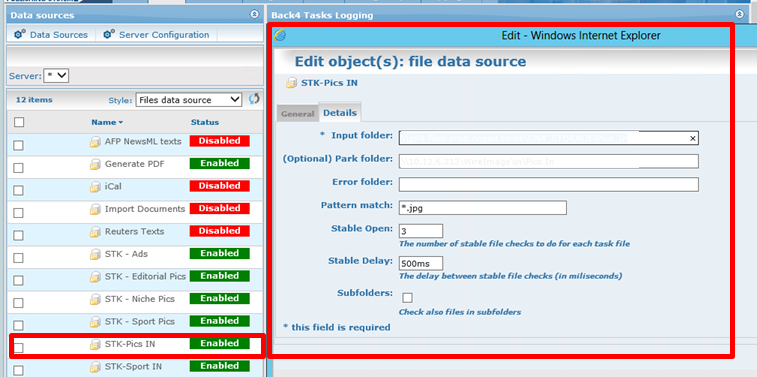Image resolution: width=757 pixels, height=377 pixels.
Task: Enable the Subfolders checkbox
Action: [407, 298]
